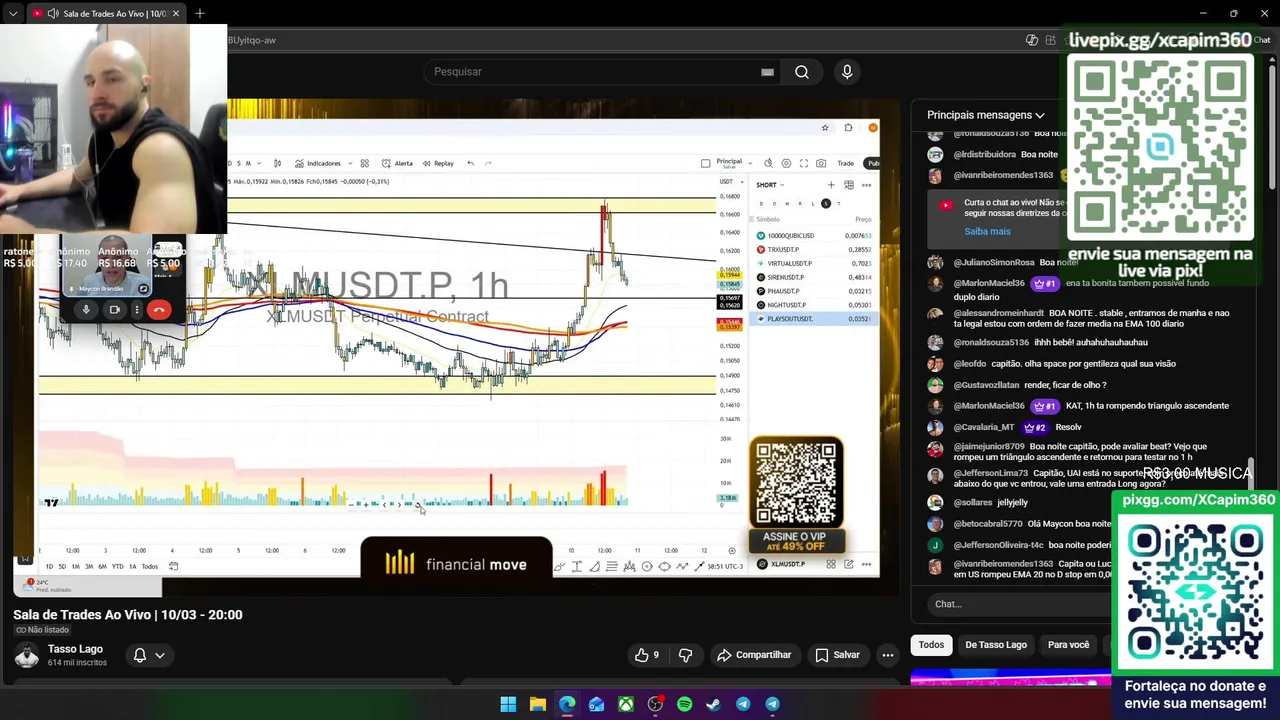The height and width of the screenshot is (720, 1280).
Task: Open quick search icon in chart toolbar
Action: 768,163
